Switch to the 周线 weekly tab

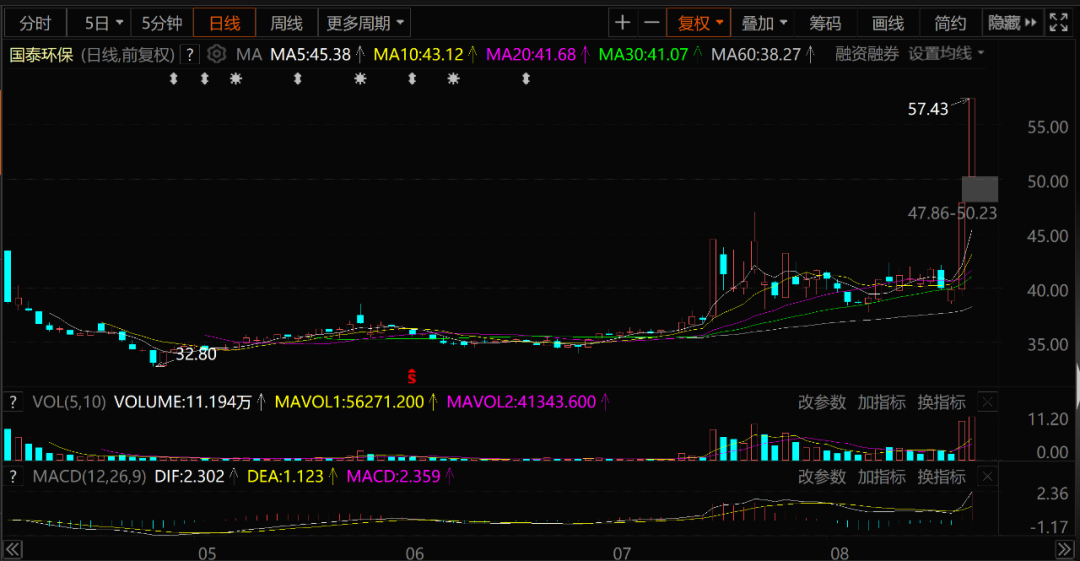(x=287, y=23)
